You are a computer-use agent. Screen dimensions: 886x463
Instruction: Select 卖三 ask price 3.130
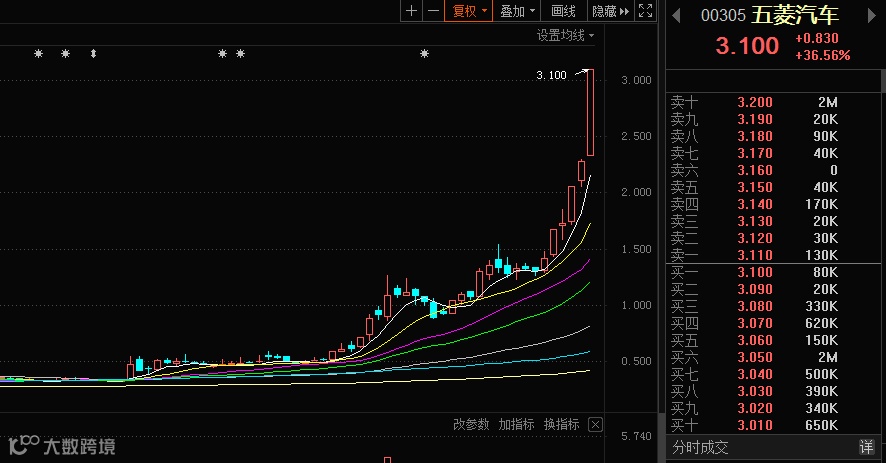755,221
